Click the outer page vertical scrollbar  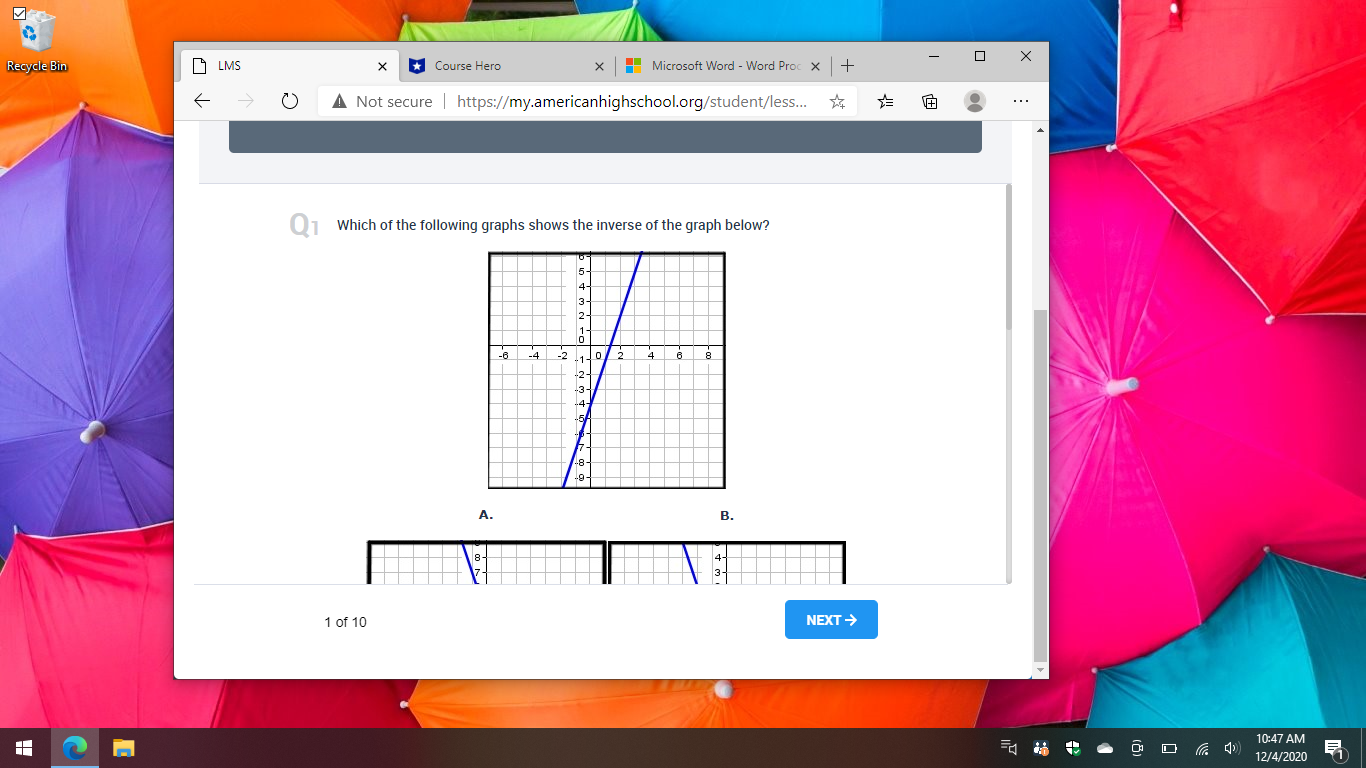pyautogui.click(x=1040, y=484)
